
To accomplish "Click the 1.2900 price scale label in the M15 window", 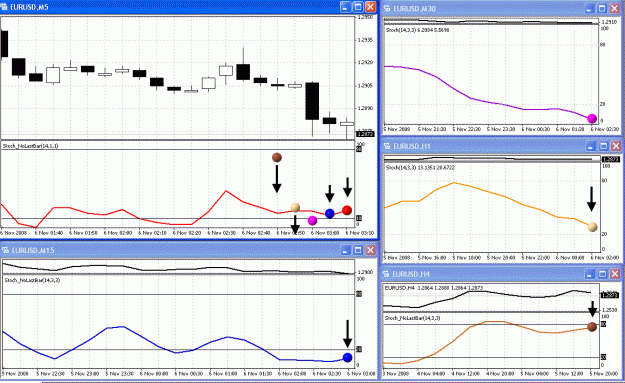I will [365, 272].
